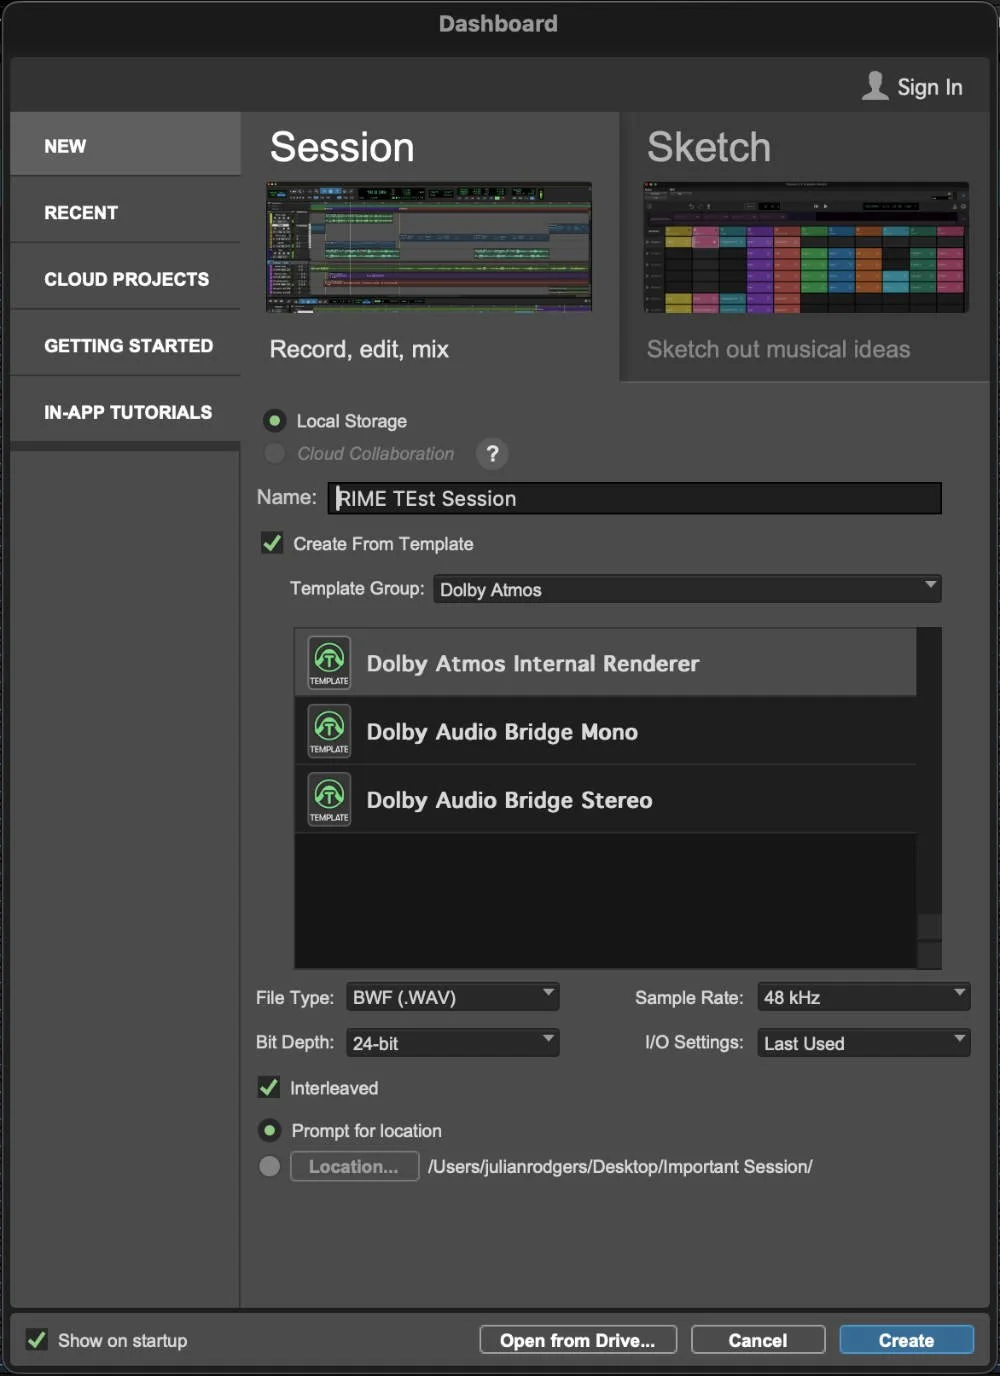Click the Dolby Audio Bridge Stereo template icon
Screen dimensions: 1000x1376
(x=329, y=800)
